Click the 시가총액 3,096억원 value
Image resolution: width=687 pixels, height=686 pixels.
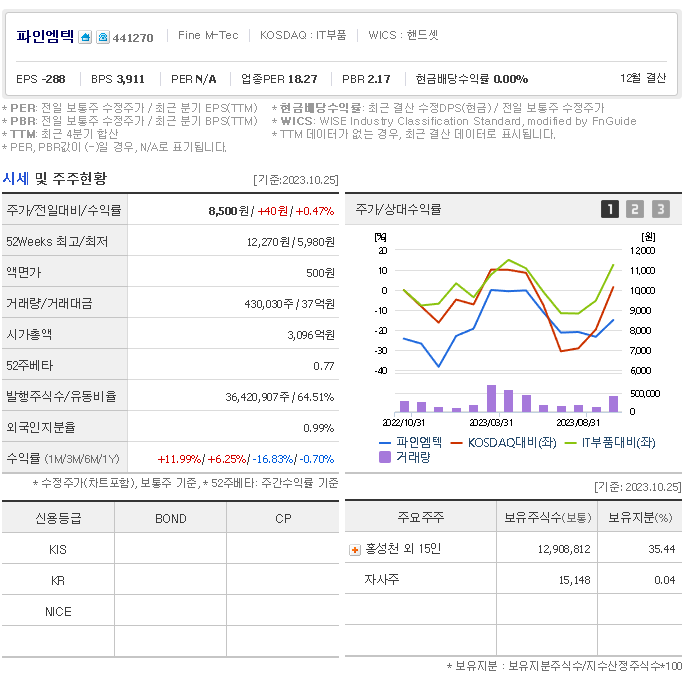point(311,335)
